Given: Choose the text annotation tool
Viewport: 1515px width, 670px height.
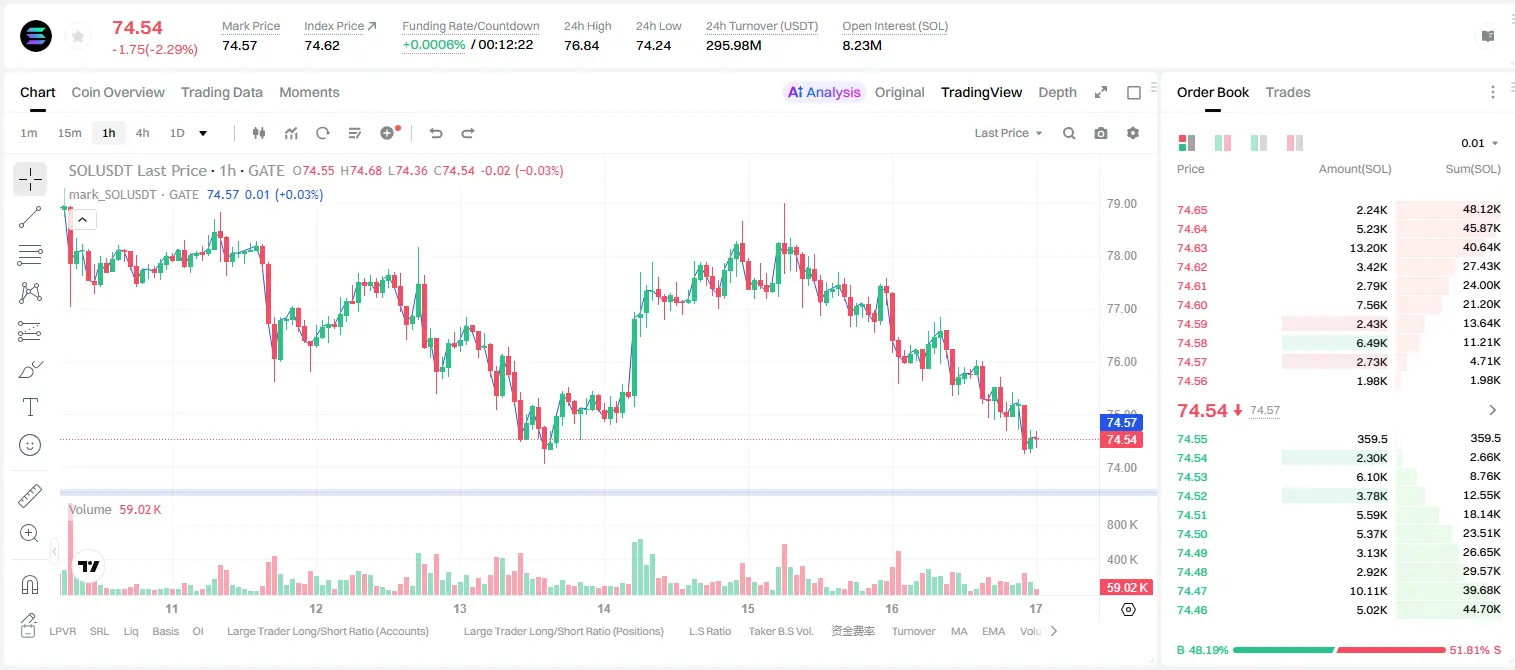Looking at the screenshot, I should (30, 407).
